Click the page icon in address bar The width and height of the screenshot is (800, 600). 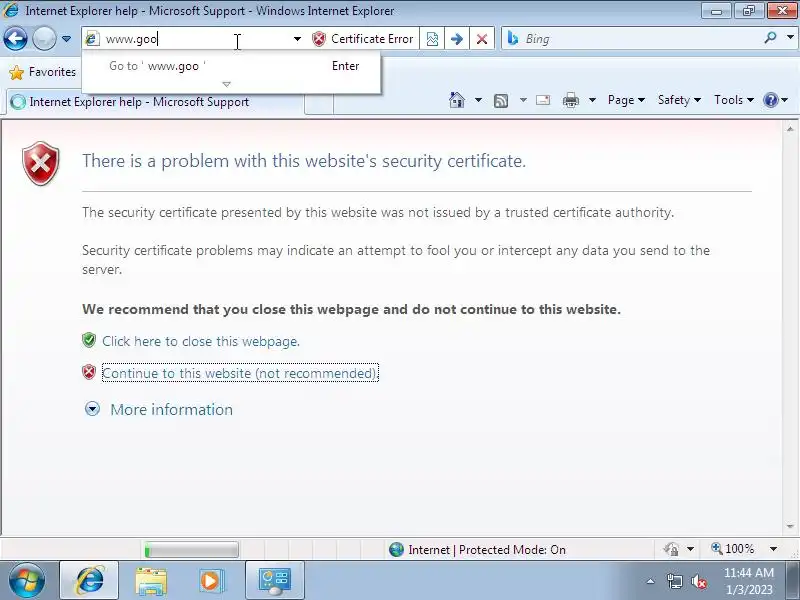click(92, 39)
